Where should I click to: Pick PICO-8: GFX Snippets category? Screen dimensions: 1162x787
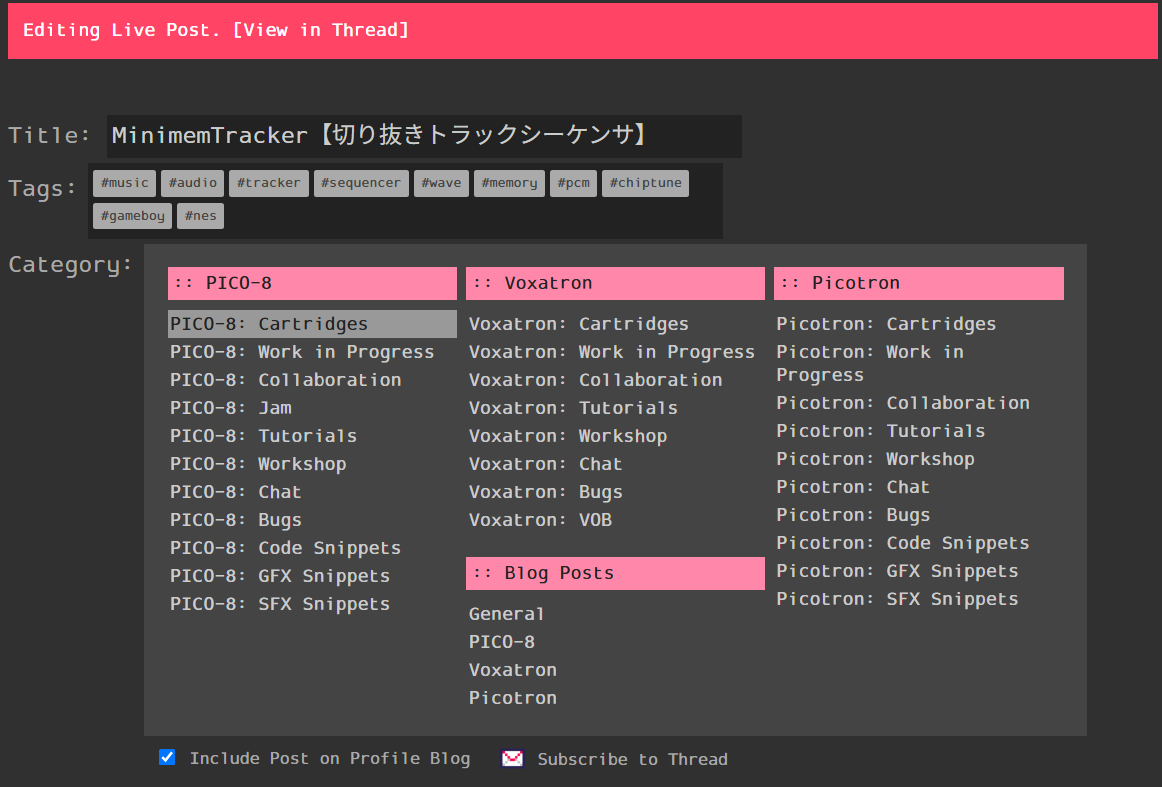[280, 576]
